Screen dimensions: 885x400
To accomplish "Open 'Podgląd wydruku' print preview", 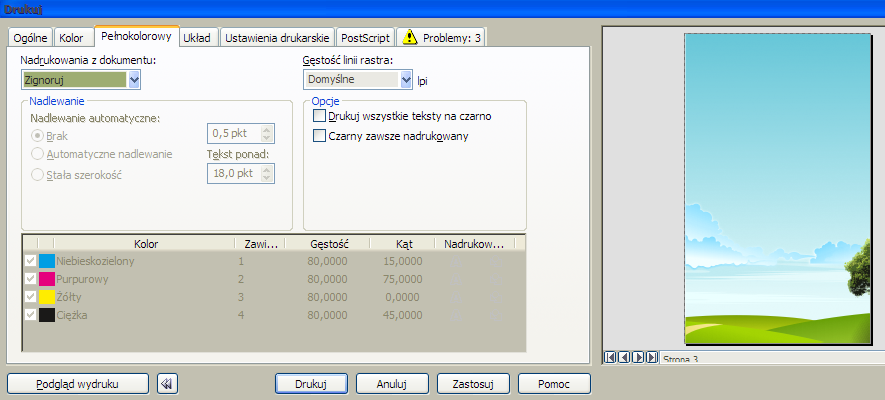I will (x=78, y=383).
